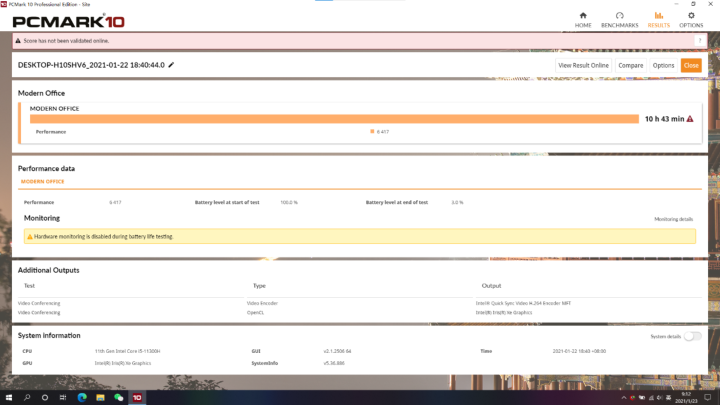Viewport: 720px width, 405px height.
Task: Switch to the Results section
Action: pos(658,19)
